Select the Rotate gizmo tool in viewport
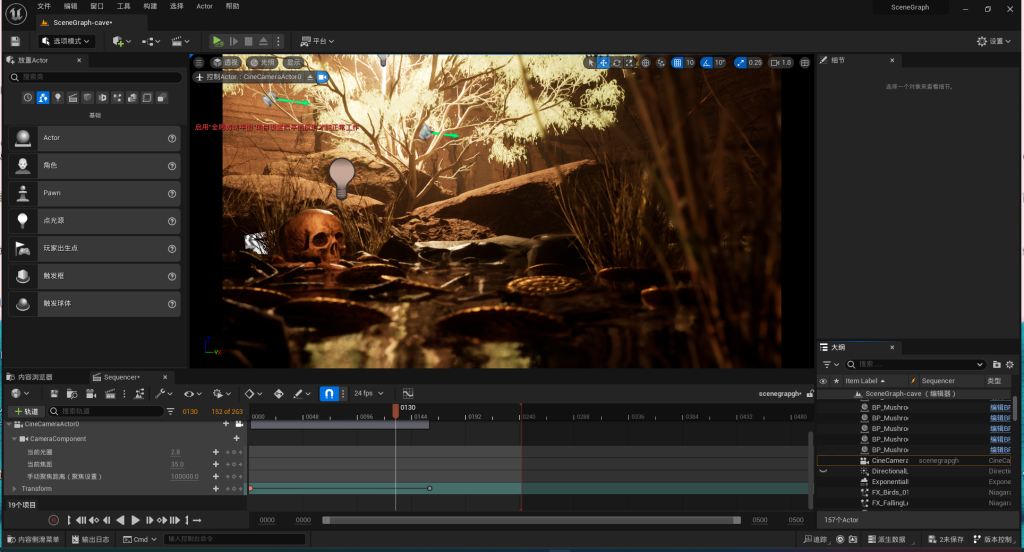Screen dimensions: 1024x552 tap(616, 63)
